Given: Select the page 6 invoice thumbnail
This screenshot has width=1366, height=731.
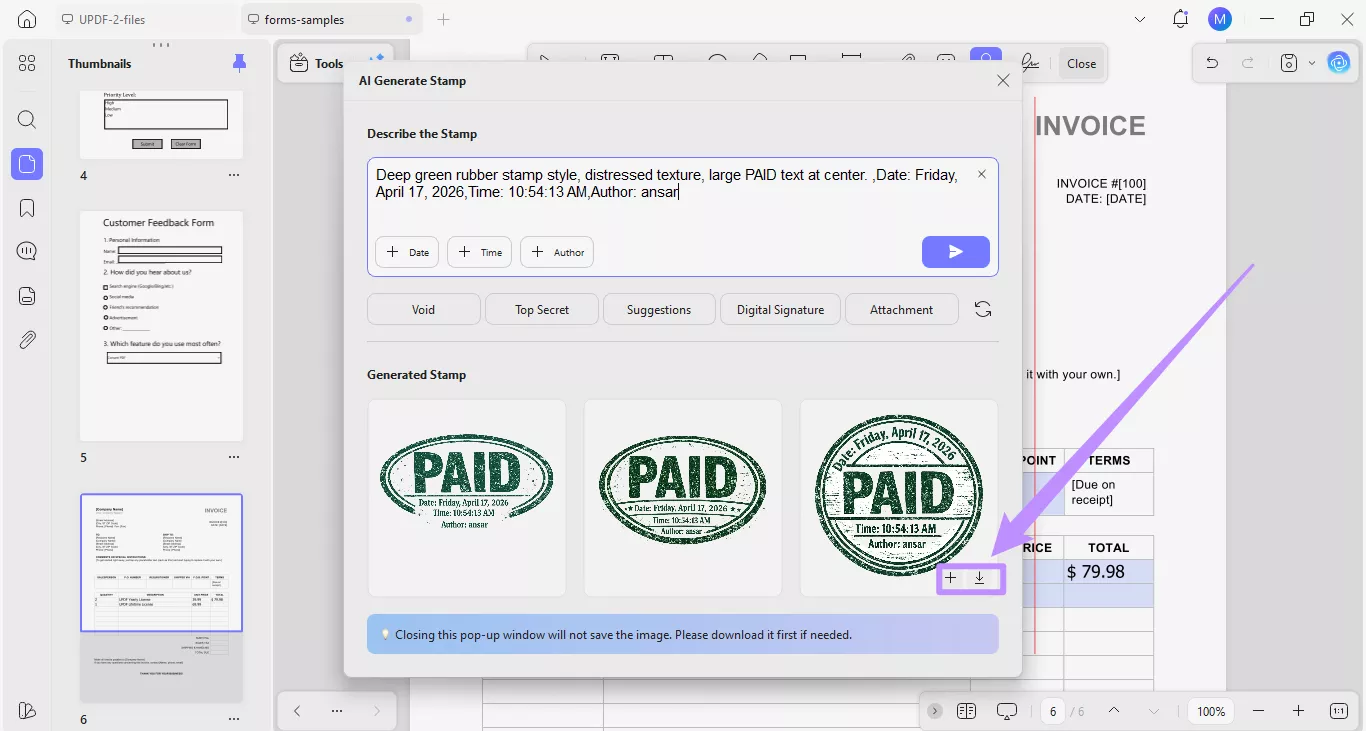Looking at the screenshot, I should click(x=161, y=563).
